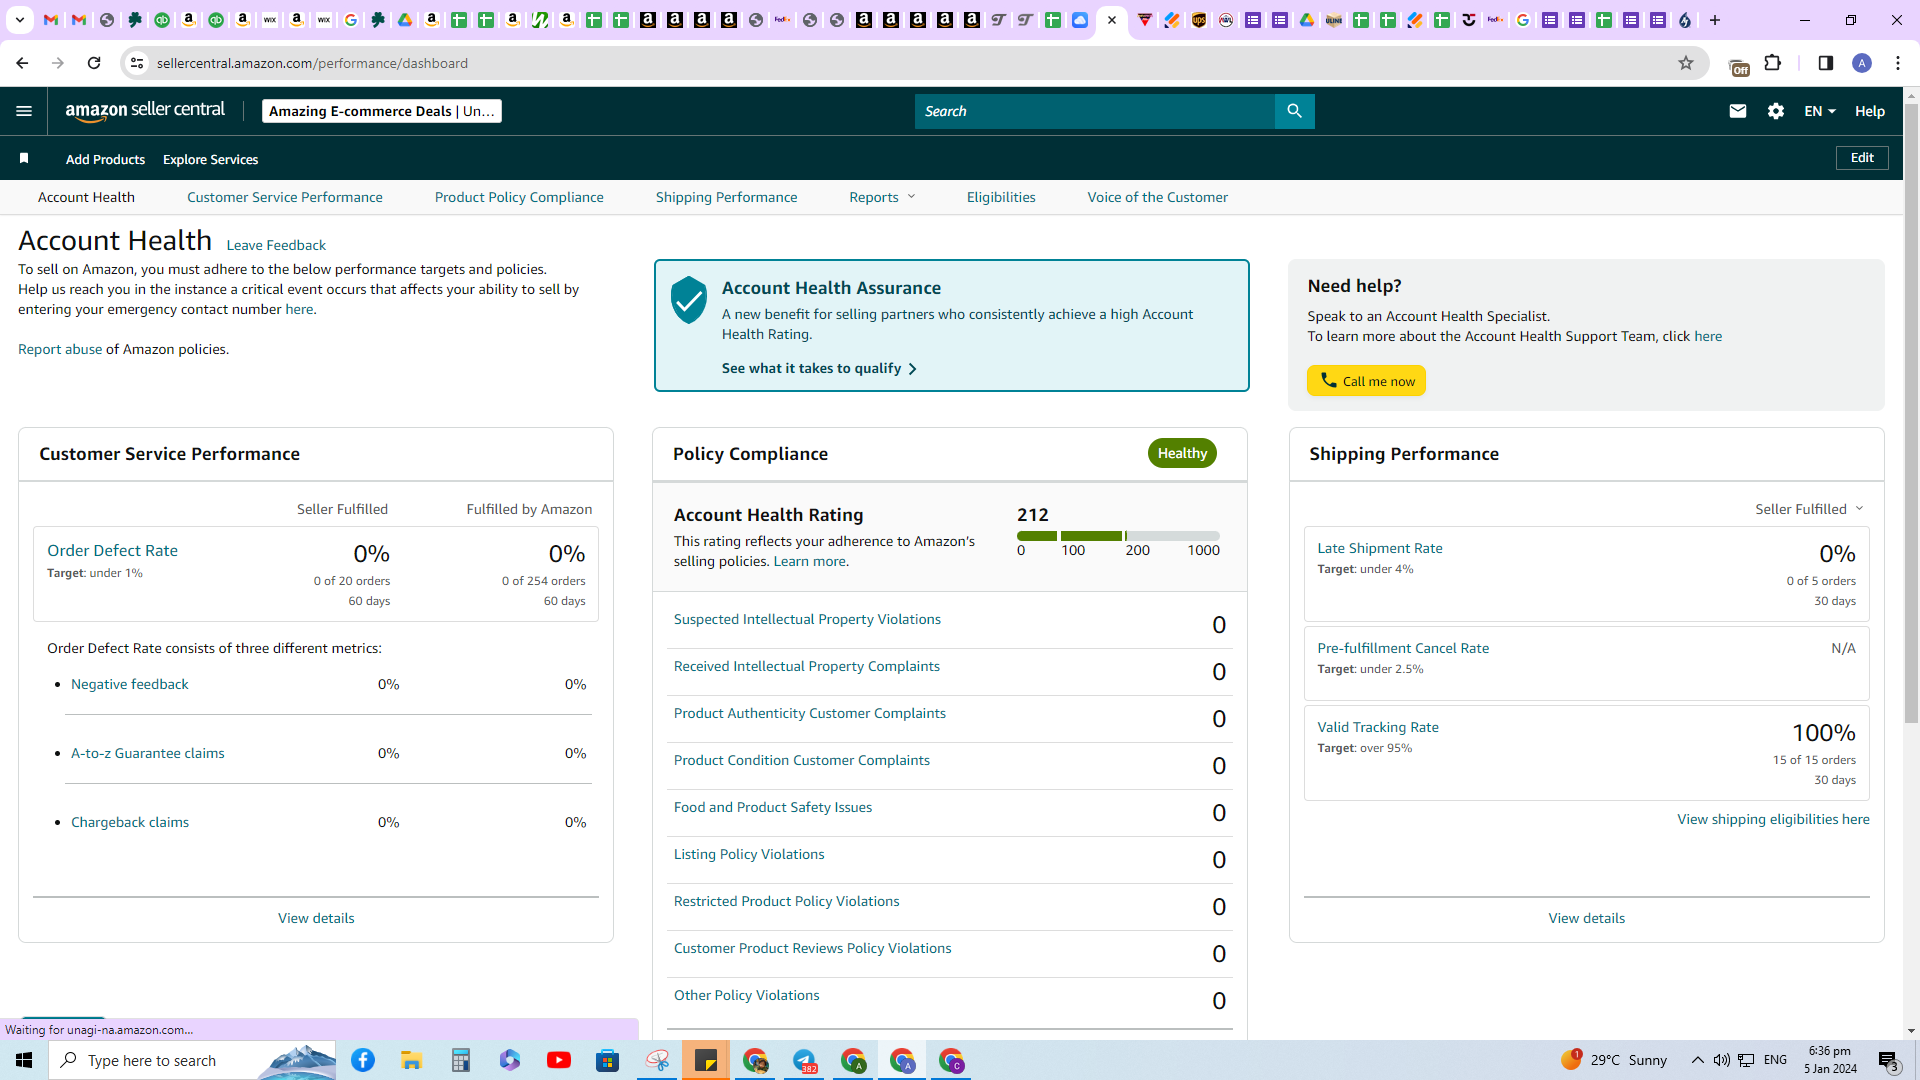Click the Account Health Assurance shield icon
Screen dimensions: 1920x1080
pyautogui.click(x=689, y=300)
